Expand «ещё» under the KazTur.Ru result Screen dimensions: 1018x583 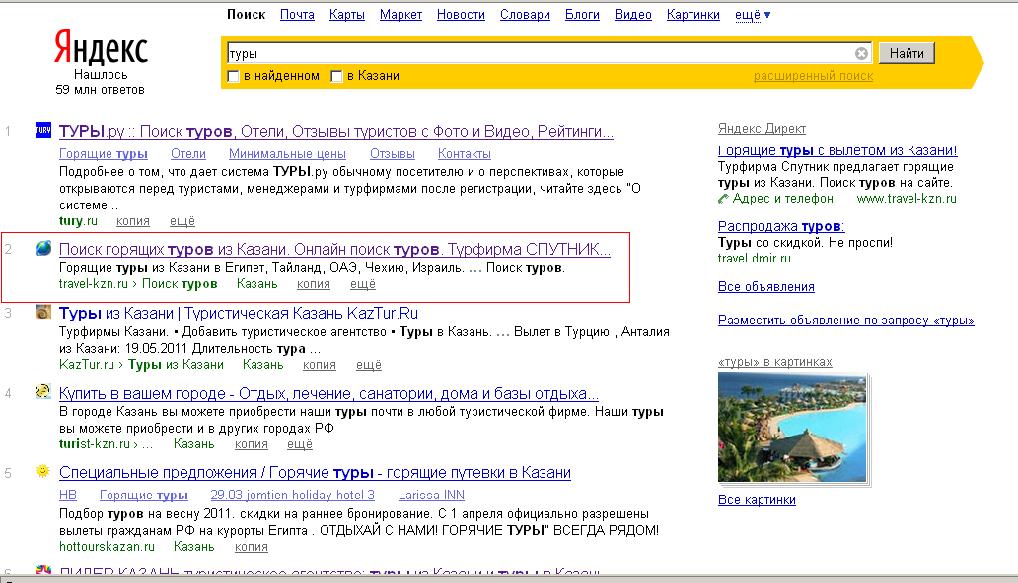pyautogui.click(x=369, y=364)
